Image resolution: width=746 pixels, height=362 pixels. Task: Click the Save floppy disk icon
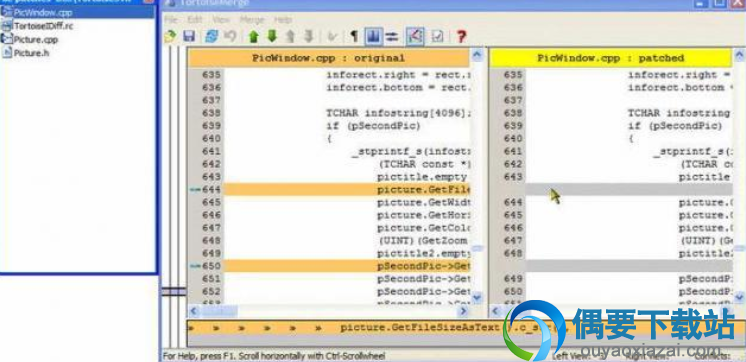[x=189, y=36]
